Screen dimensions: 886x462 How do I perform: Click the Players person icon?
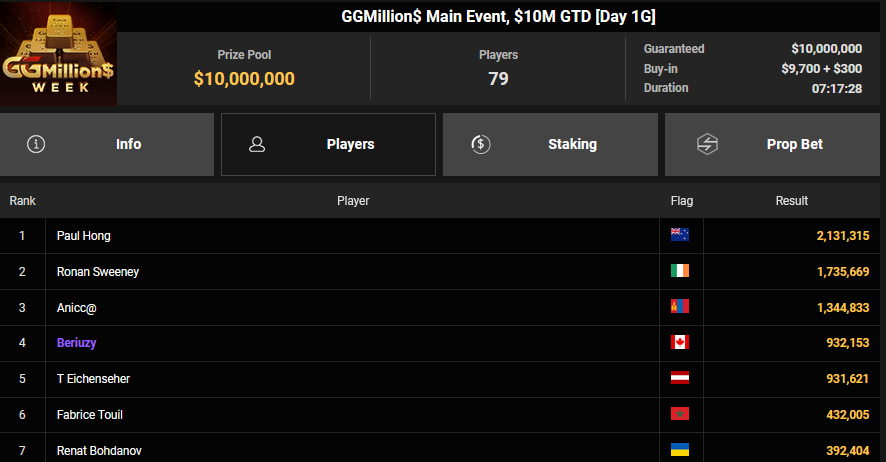point(257,144)
